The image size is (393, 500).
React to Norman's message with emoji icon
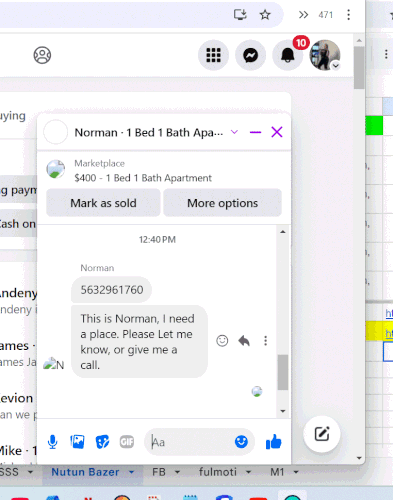[222, 341]
